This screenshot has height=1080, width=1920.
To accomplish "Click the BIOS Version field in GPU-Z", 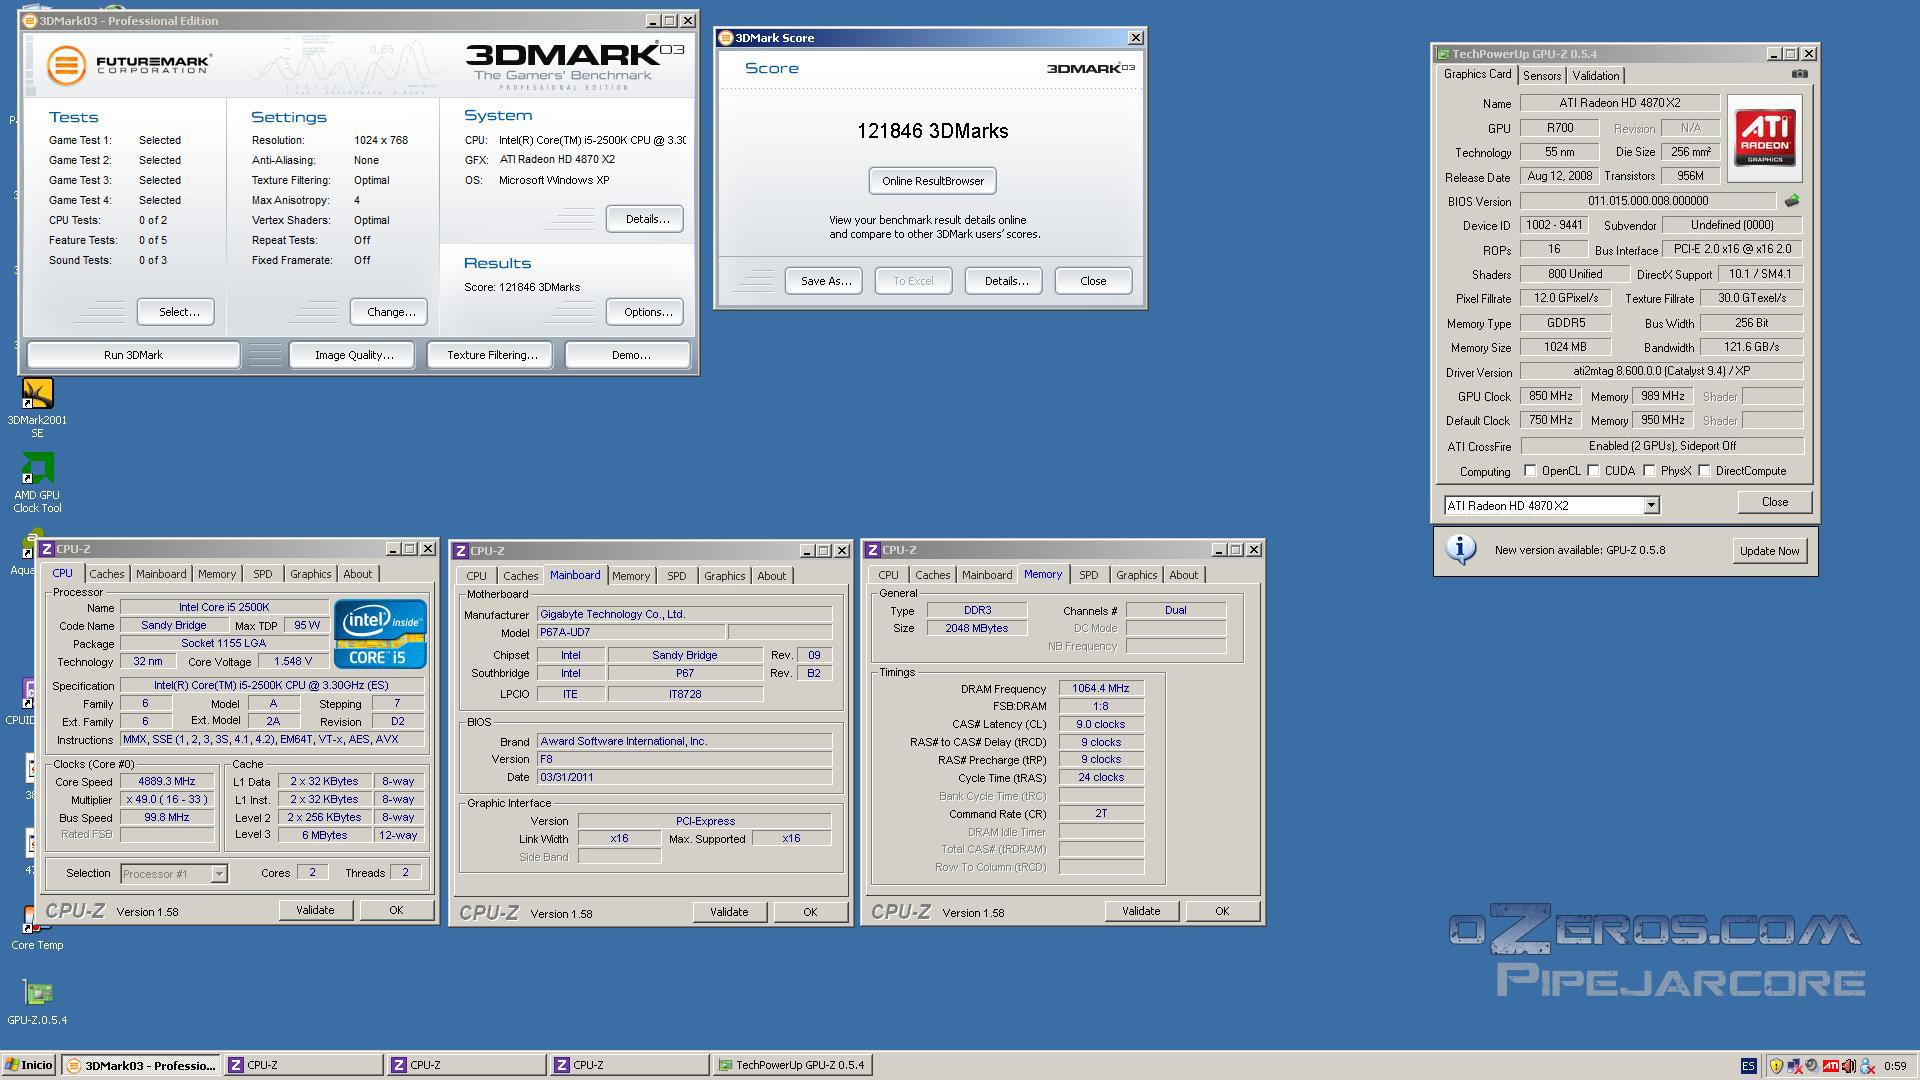I will (1647, 201).
